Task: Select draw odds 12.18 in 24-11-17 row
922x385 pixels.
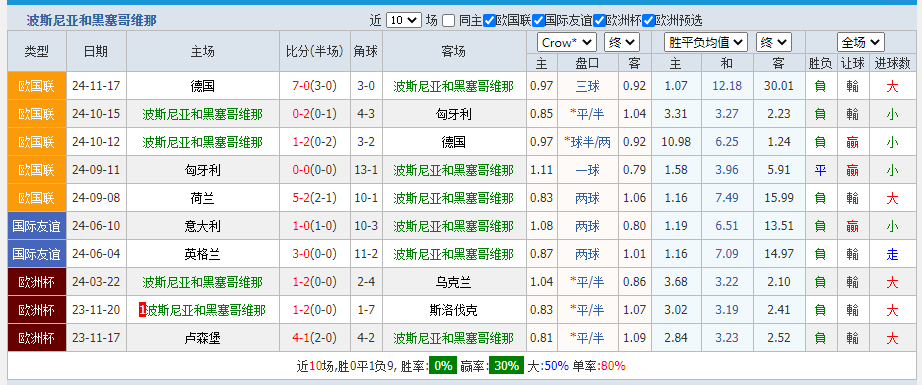Action: tap(727, 86)
